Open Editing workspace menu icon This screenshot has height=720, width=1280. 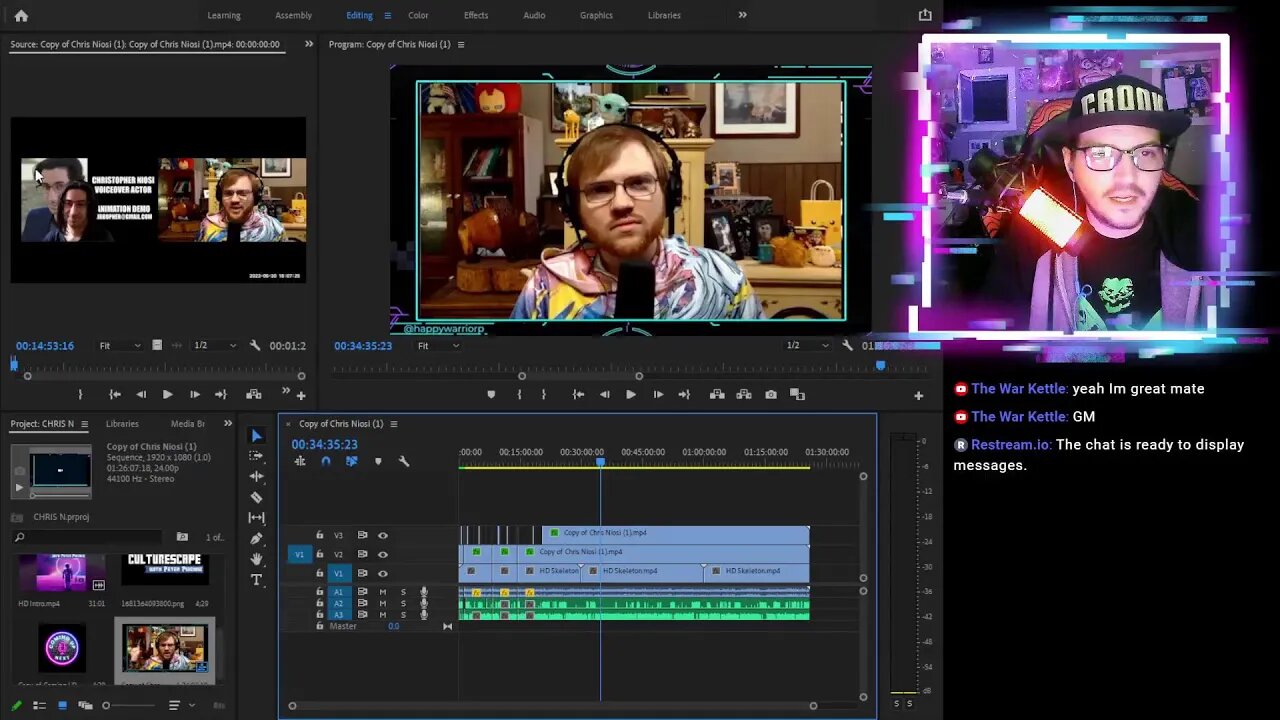point(387,15)
